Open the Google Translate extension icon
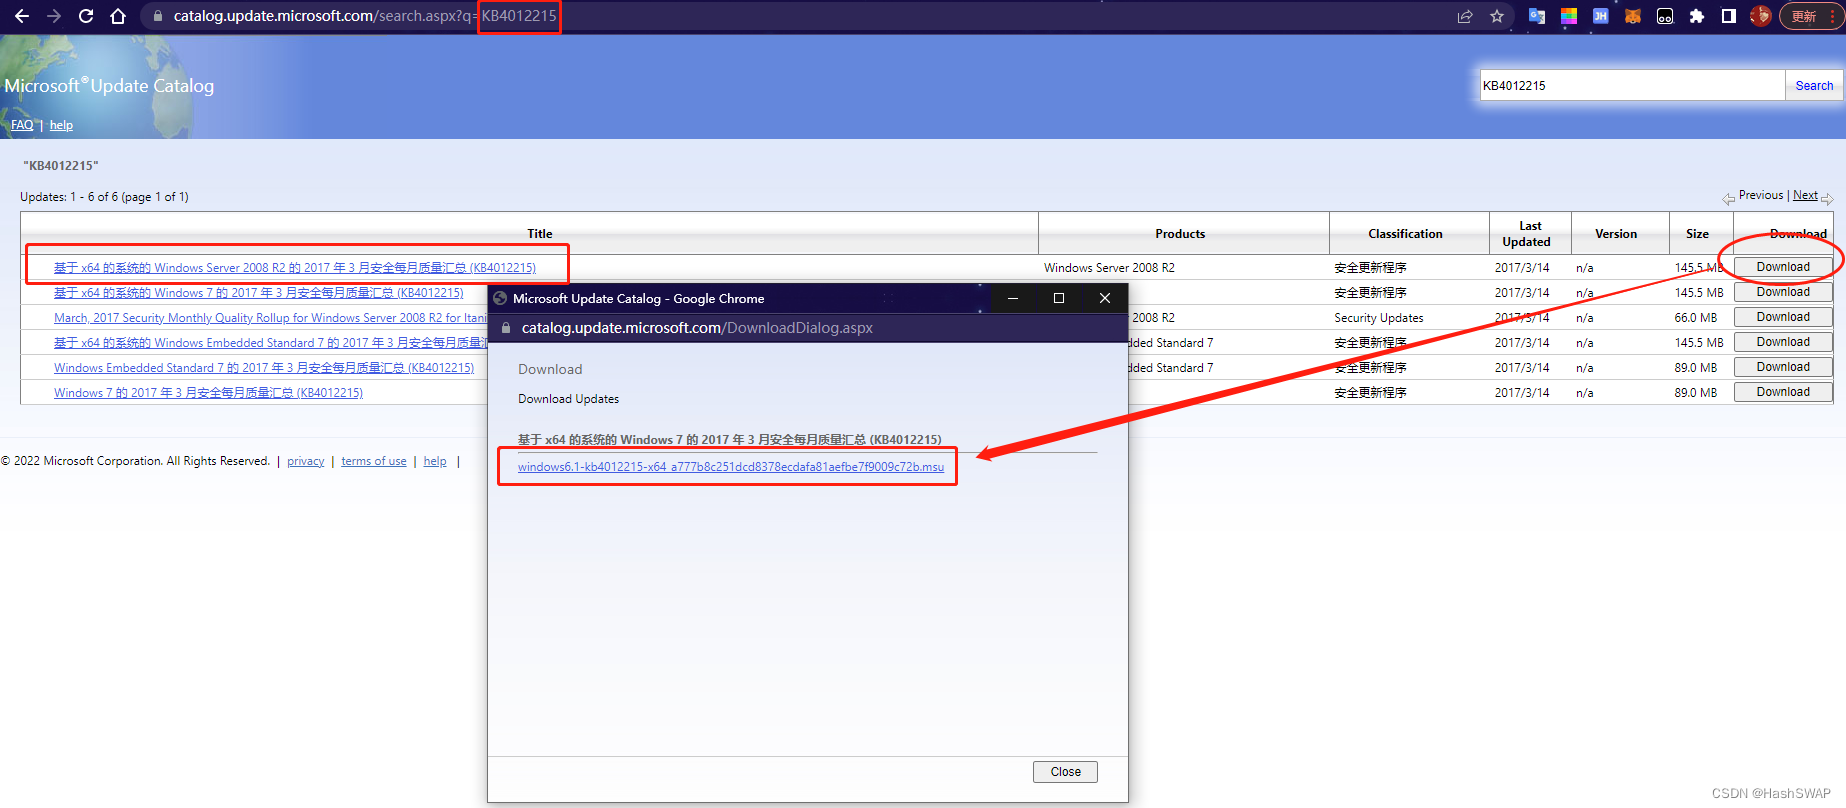This screenshot has height=808, width=1846. (1537, 16)
